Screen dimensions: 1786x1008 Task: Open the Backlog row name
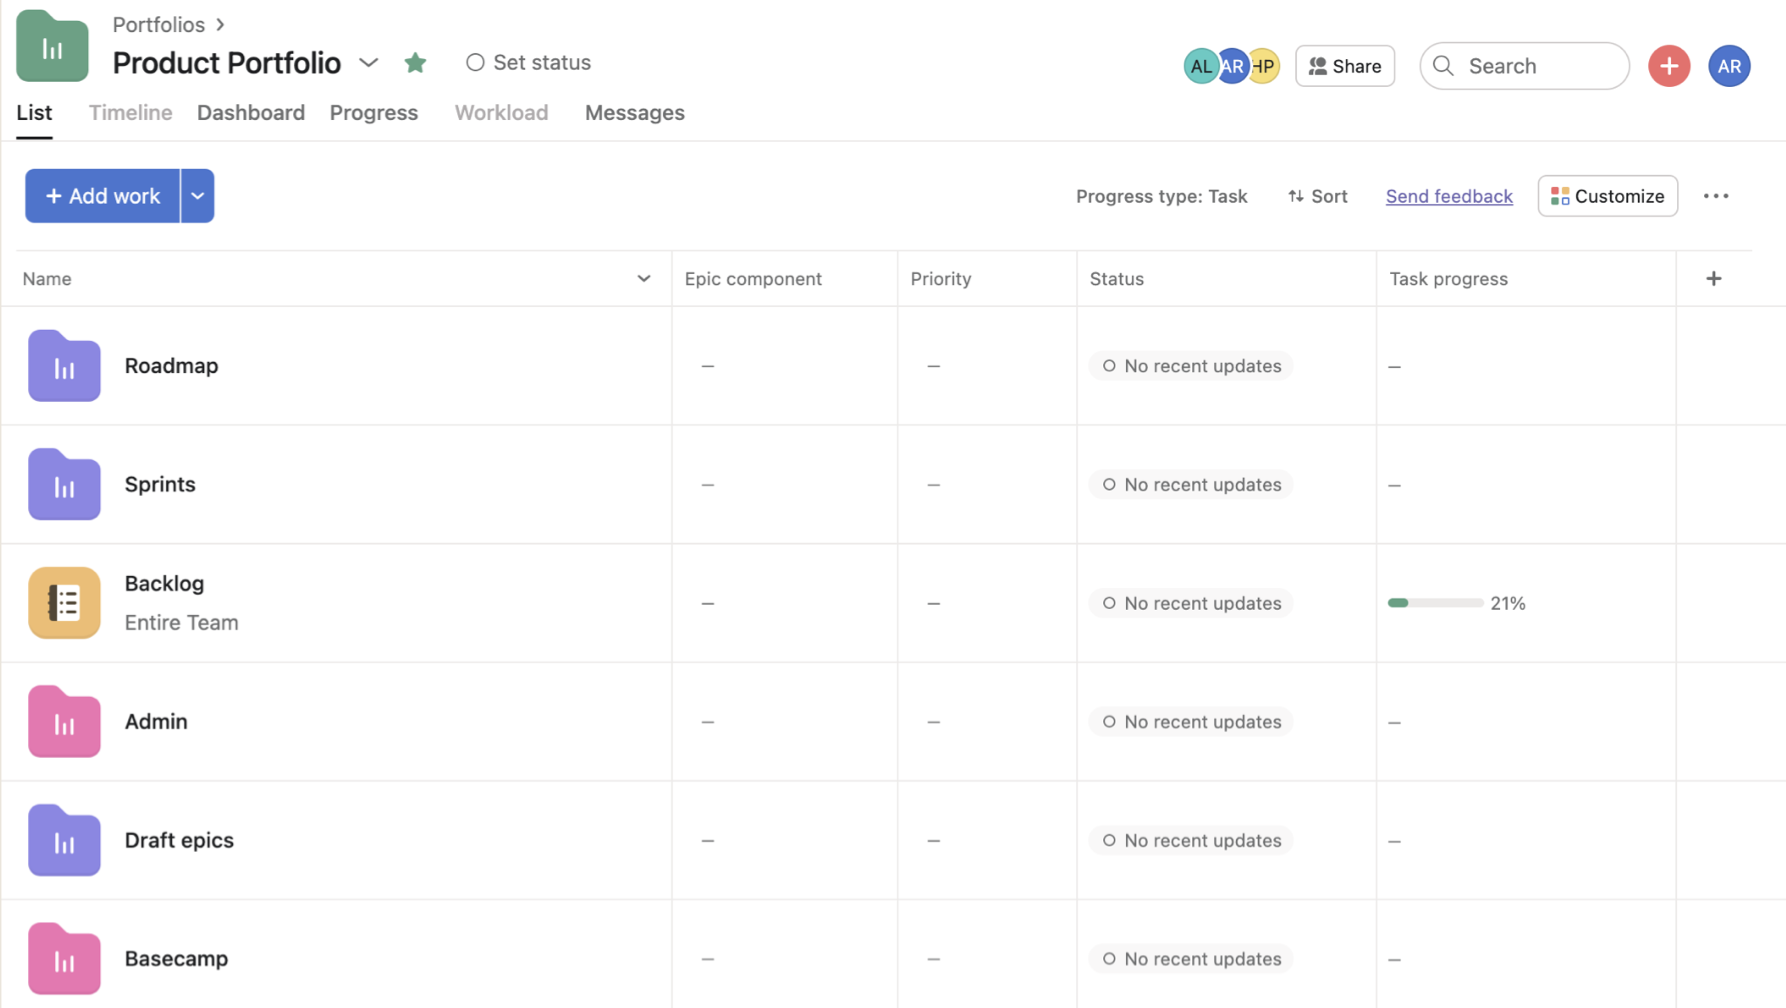point(164,583)
